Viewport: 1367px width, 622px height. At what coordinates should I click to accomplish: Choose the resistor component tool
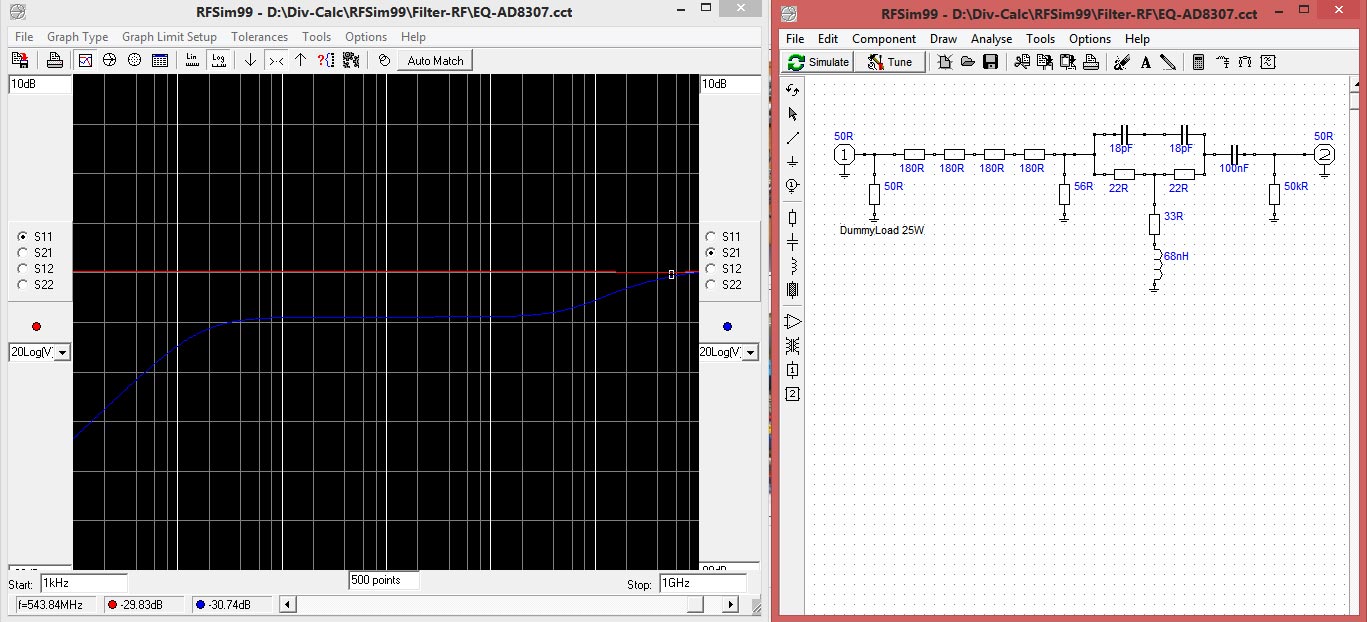pyautogui.click(x=793, y=217)
